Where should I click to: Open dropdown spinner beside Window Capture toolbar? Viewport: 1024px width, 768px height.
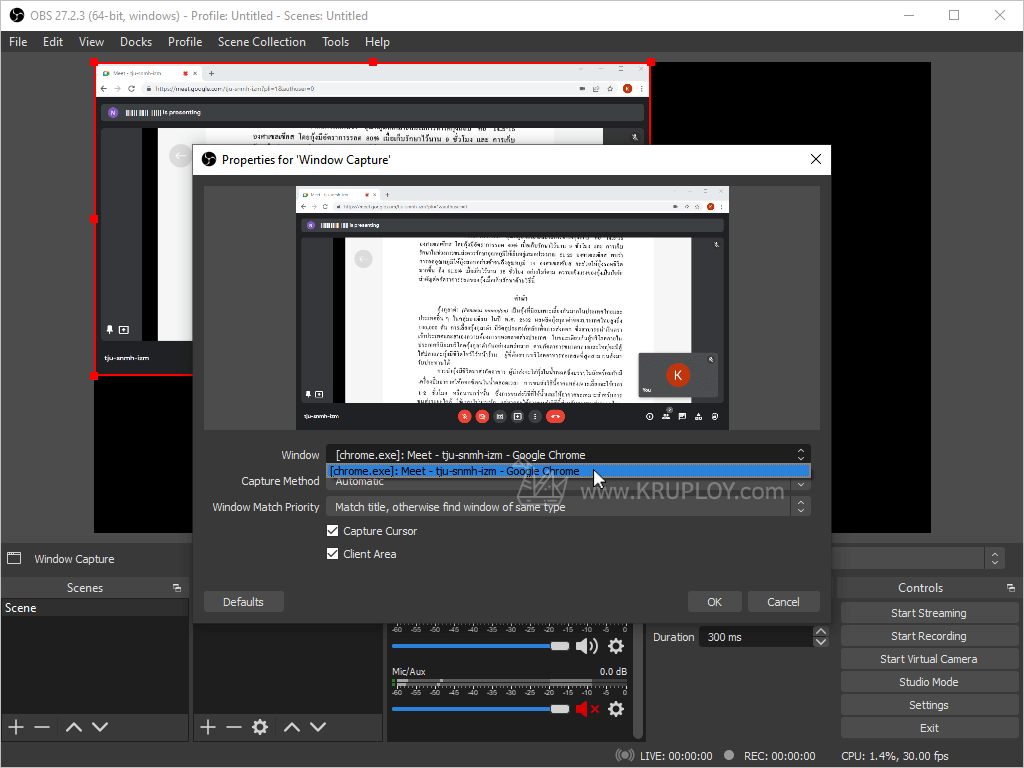pyautogui.click(x=995, y=558)
